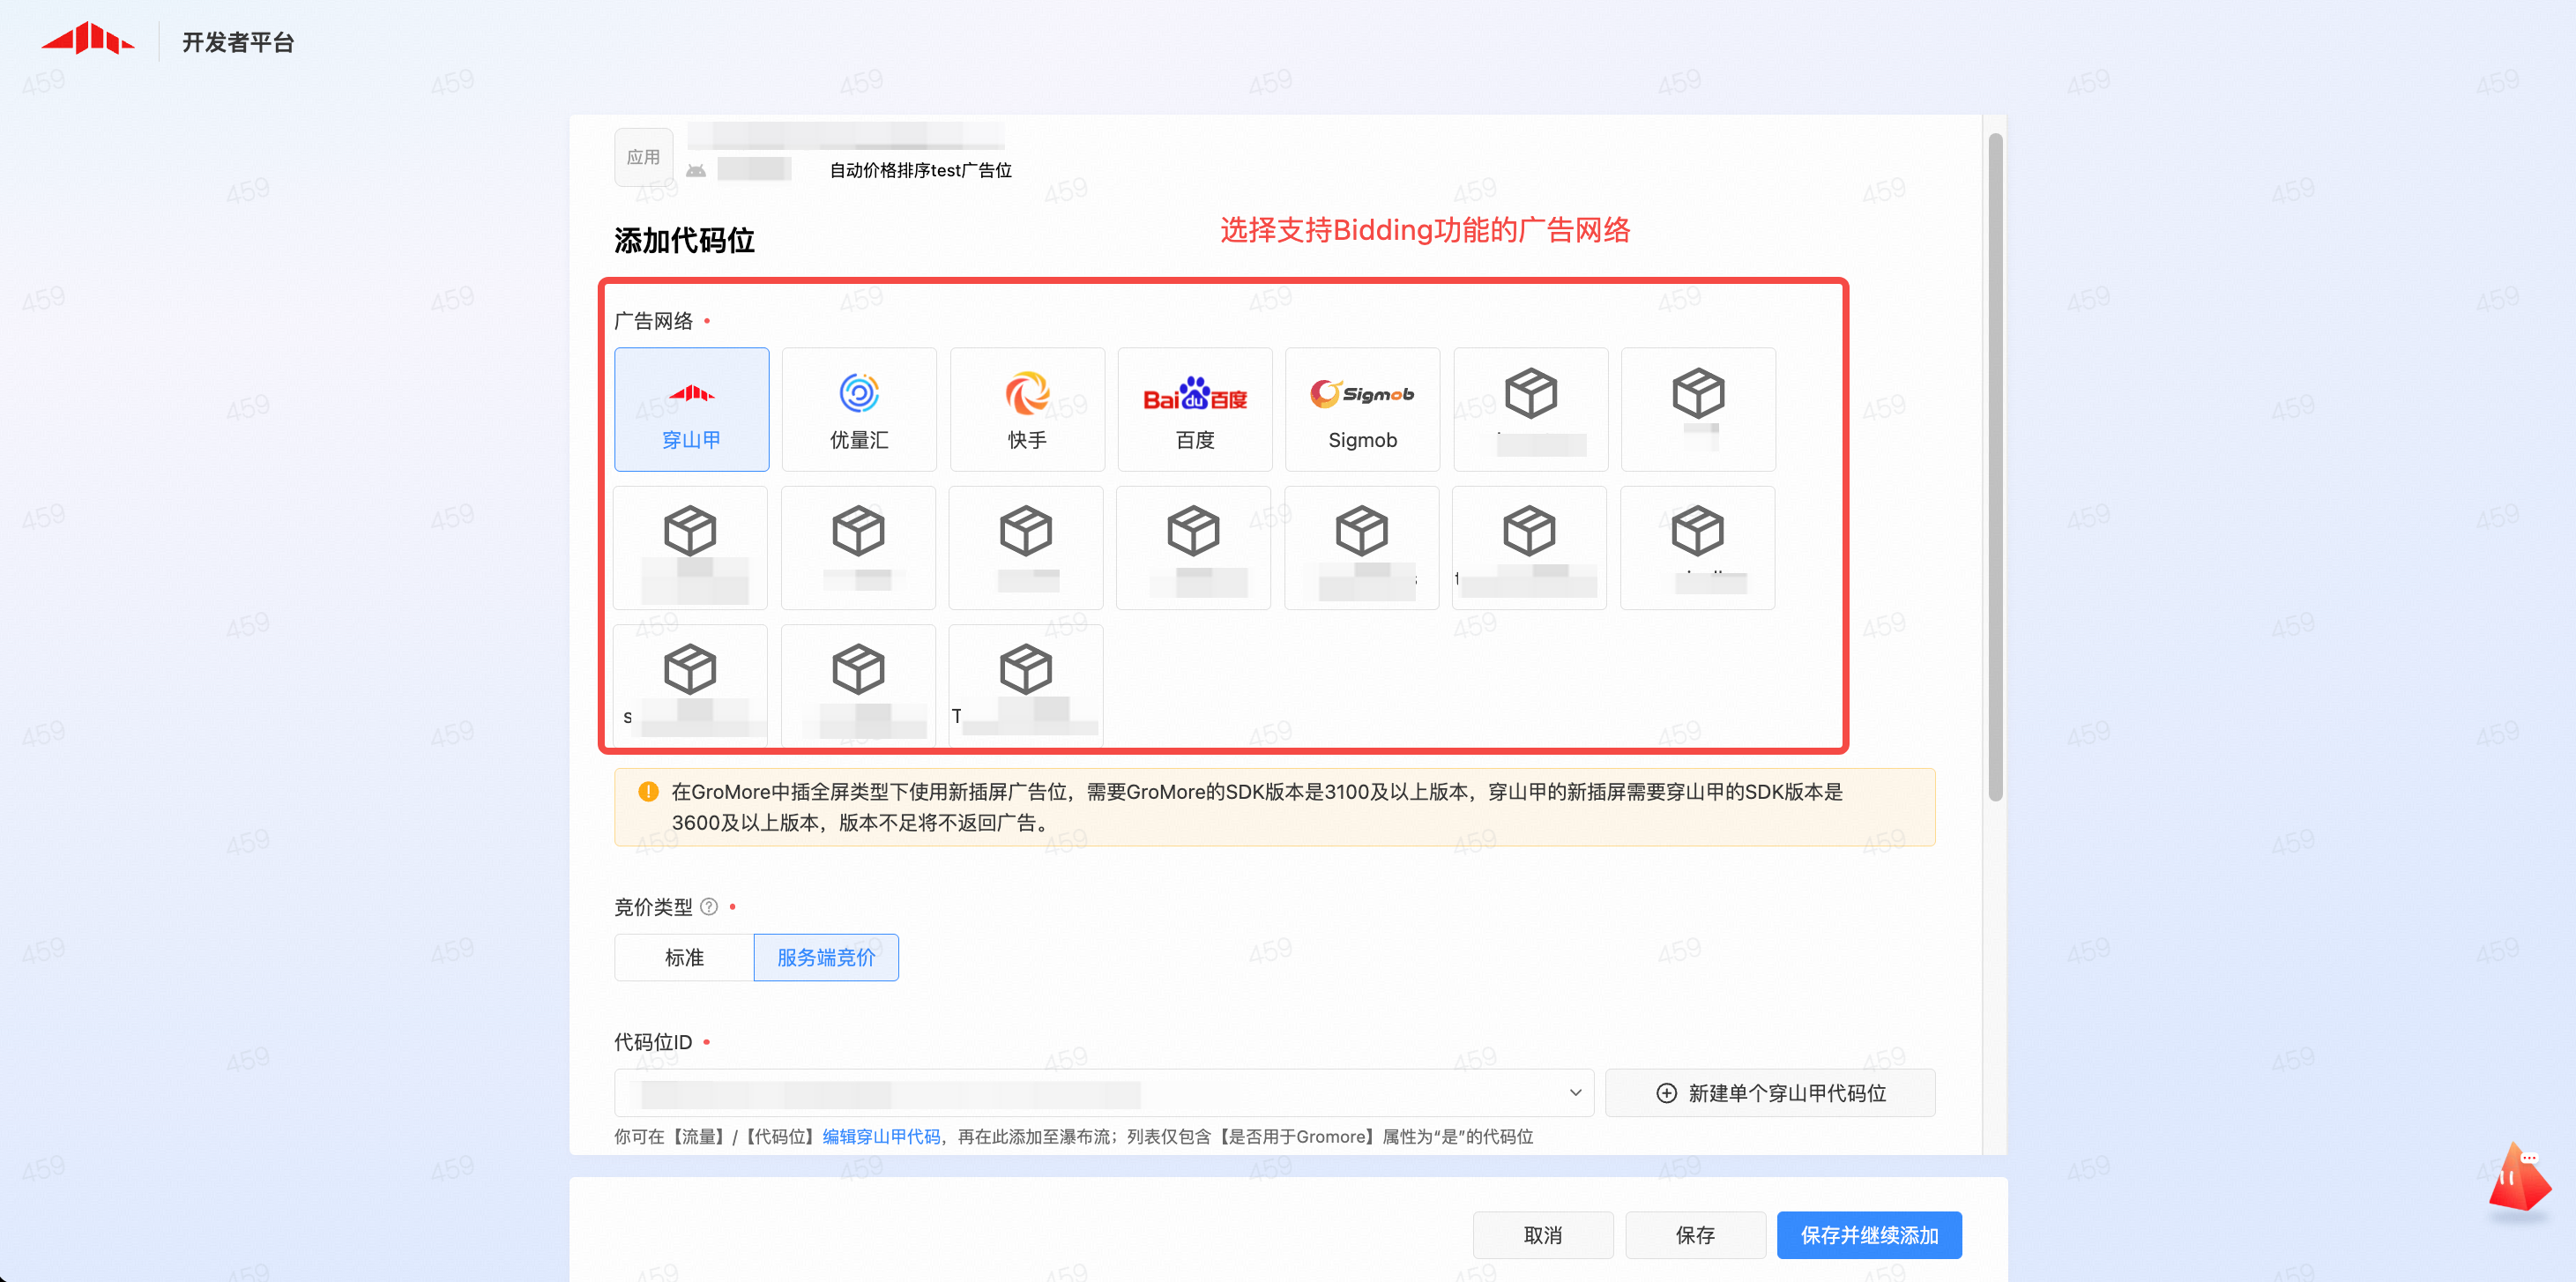Select the 穿山甲 ad network card
The width and height of the screenshot is (2576, 1282).
691,409
